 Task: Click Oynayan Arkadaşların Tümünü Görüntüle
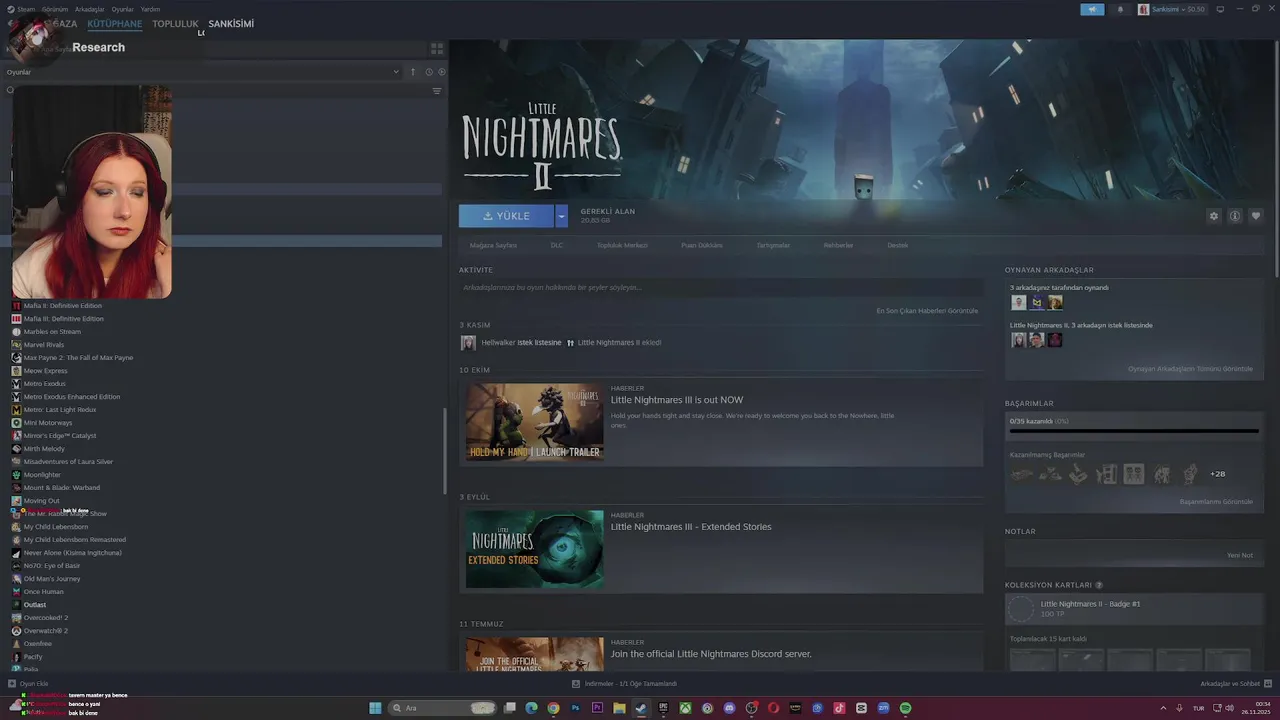(x=1190, y=369)
